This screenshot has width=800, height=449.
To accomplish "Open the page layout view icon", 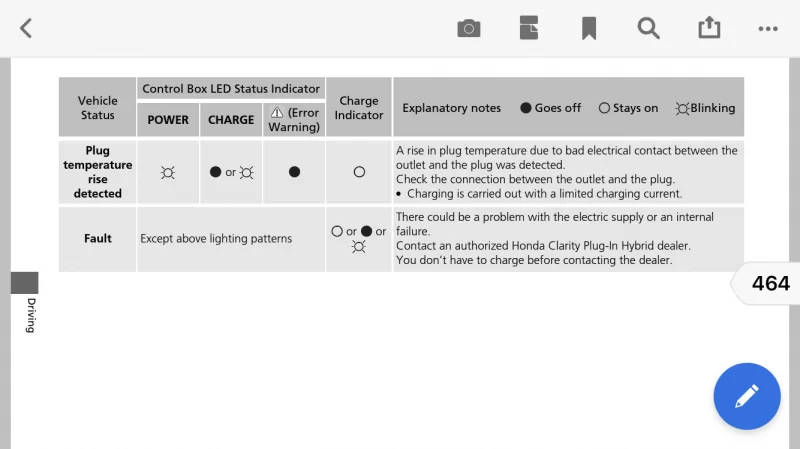I will [529, 28].
